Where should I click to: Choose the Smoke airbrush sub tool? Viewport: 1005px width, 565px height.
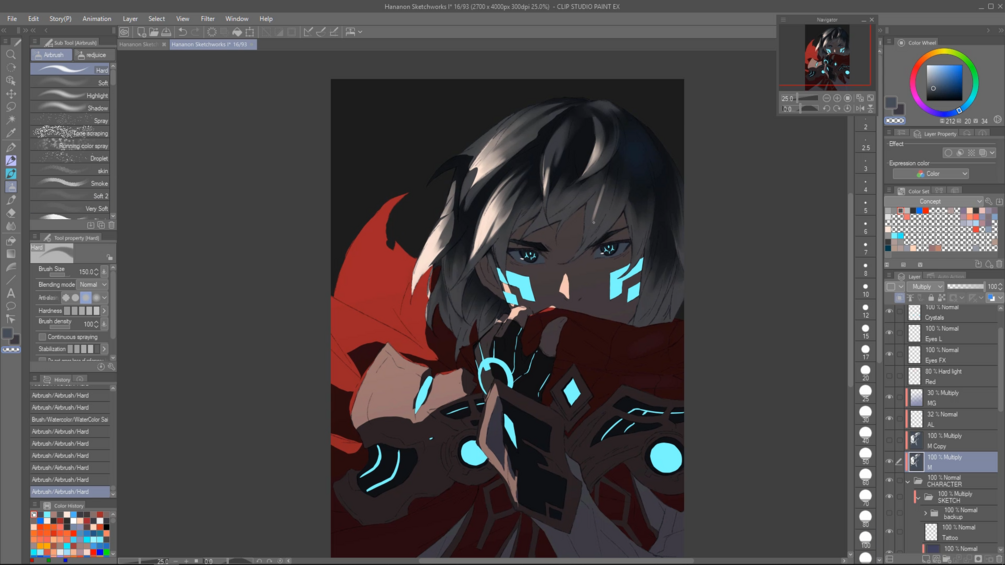(x=70, y=183)
